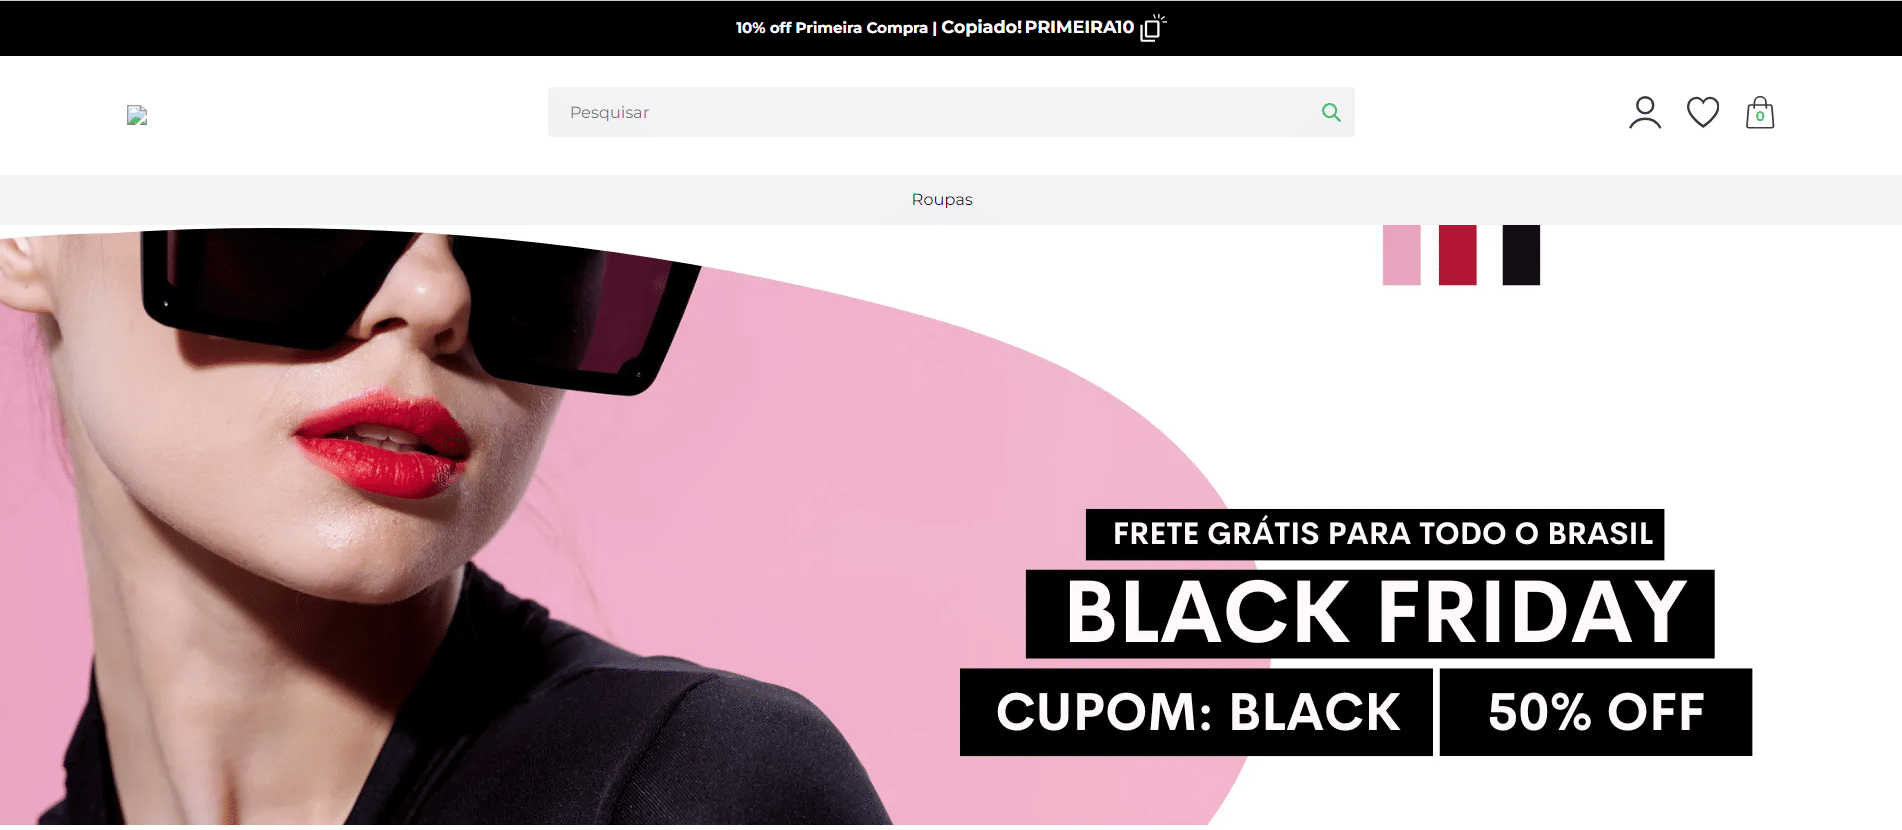
Task: Click the 10% off Primeira Compra text
Action: tap(832, 28)
